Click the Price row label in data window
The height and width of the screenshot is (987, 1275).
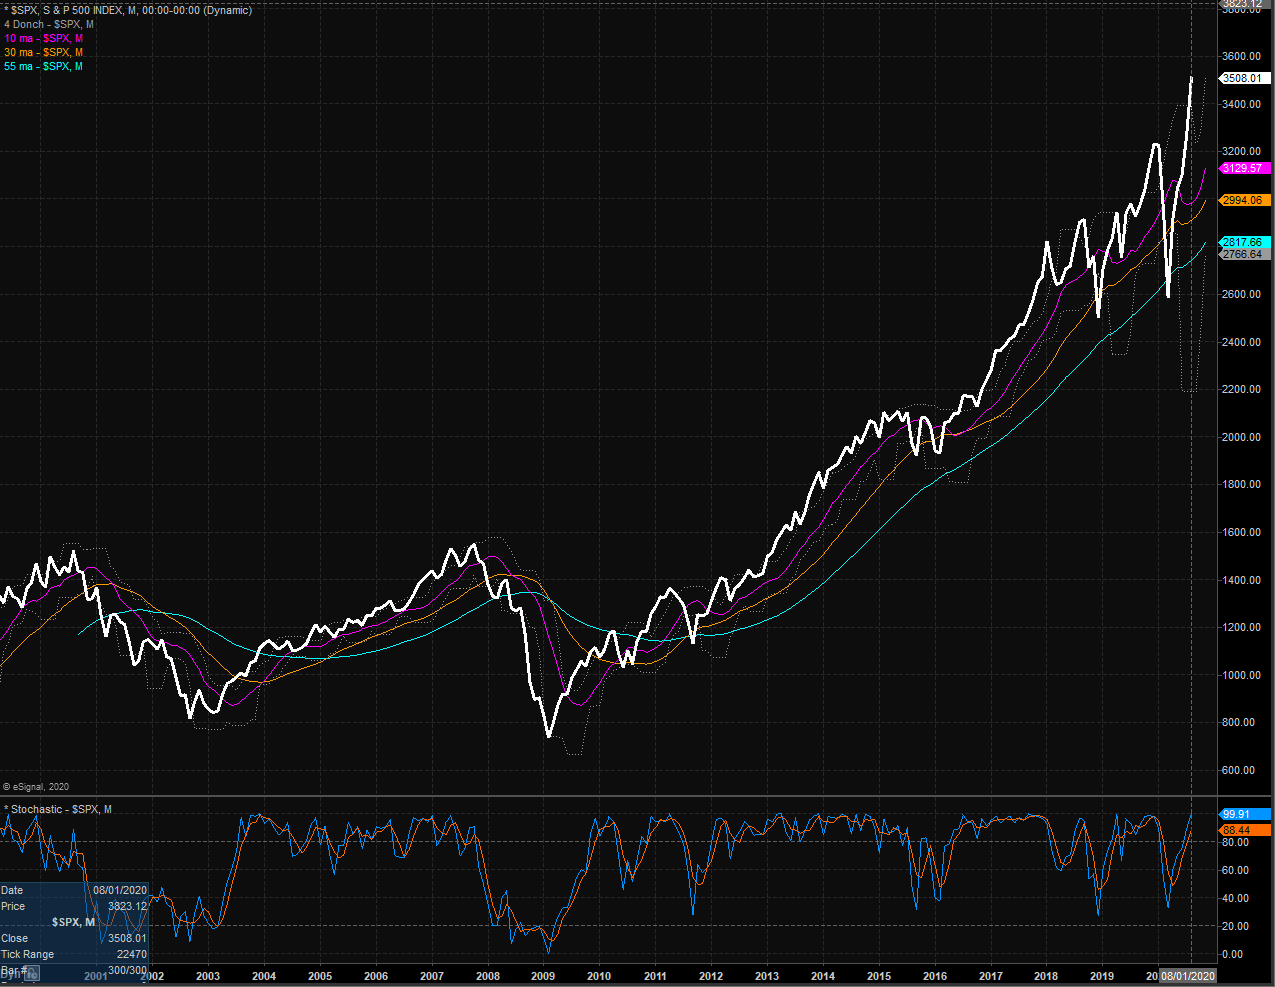13,906
